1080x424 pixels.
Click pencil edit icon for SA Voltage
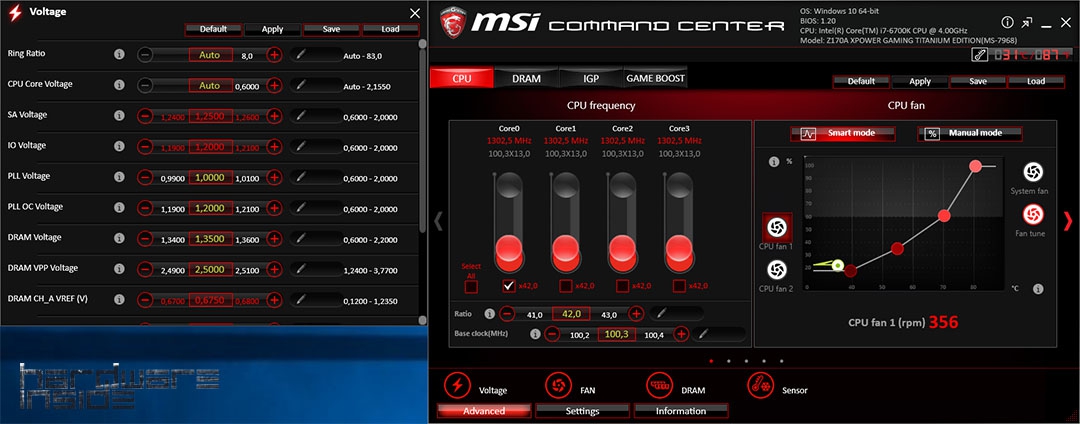(300, 116)
